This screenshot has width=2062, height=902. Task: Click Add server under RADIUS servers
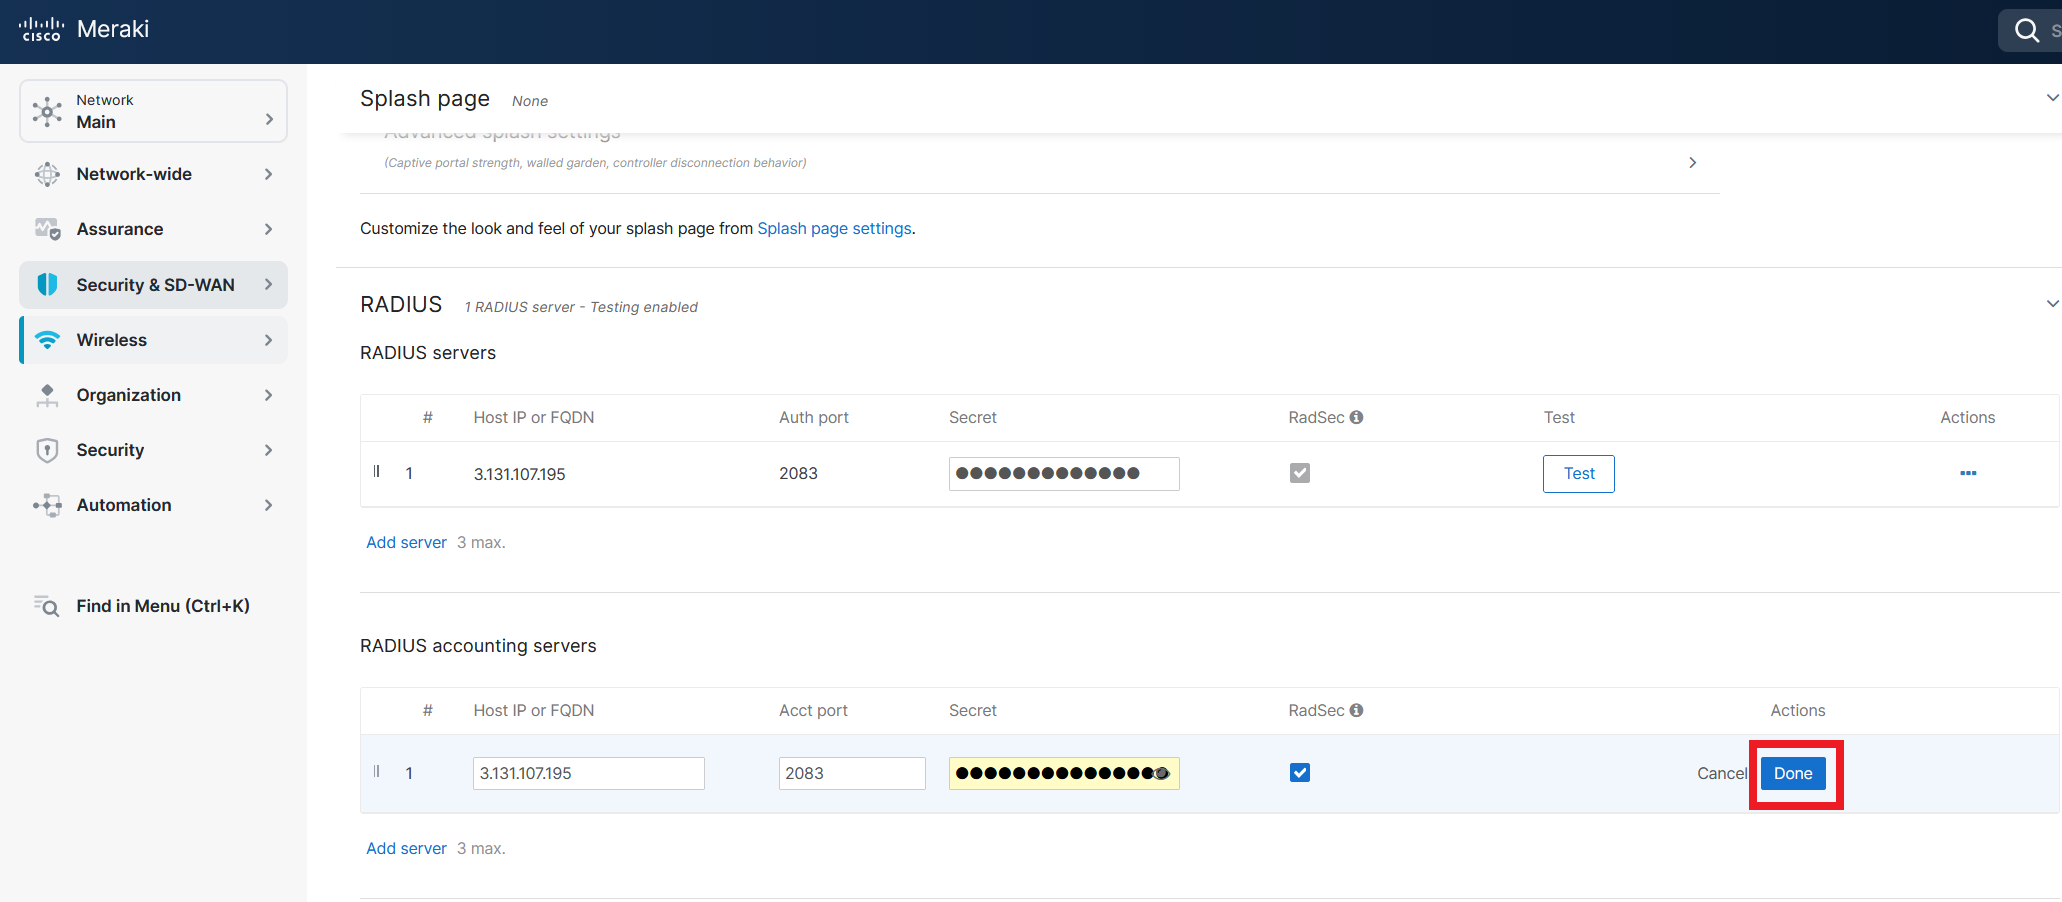[x=406, y=542]
